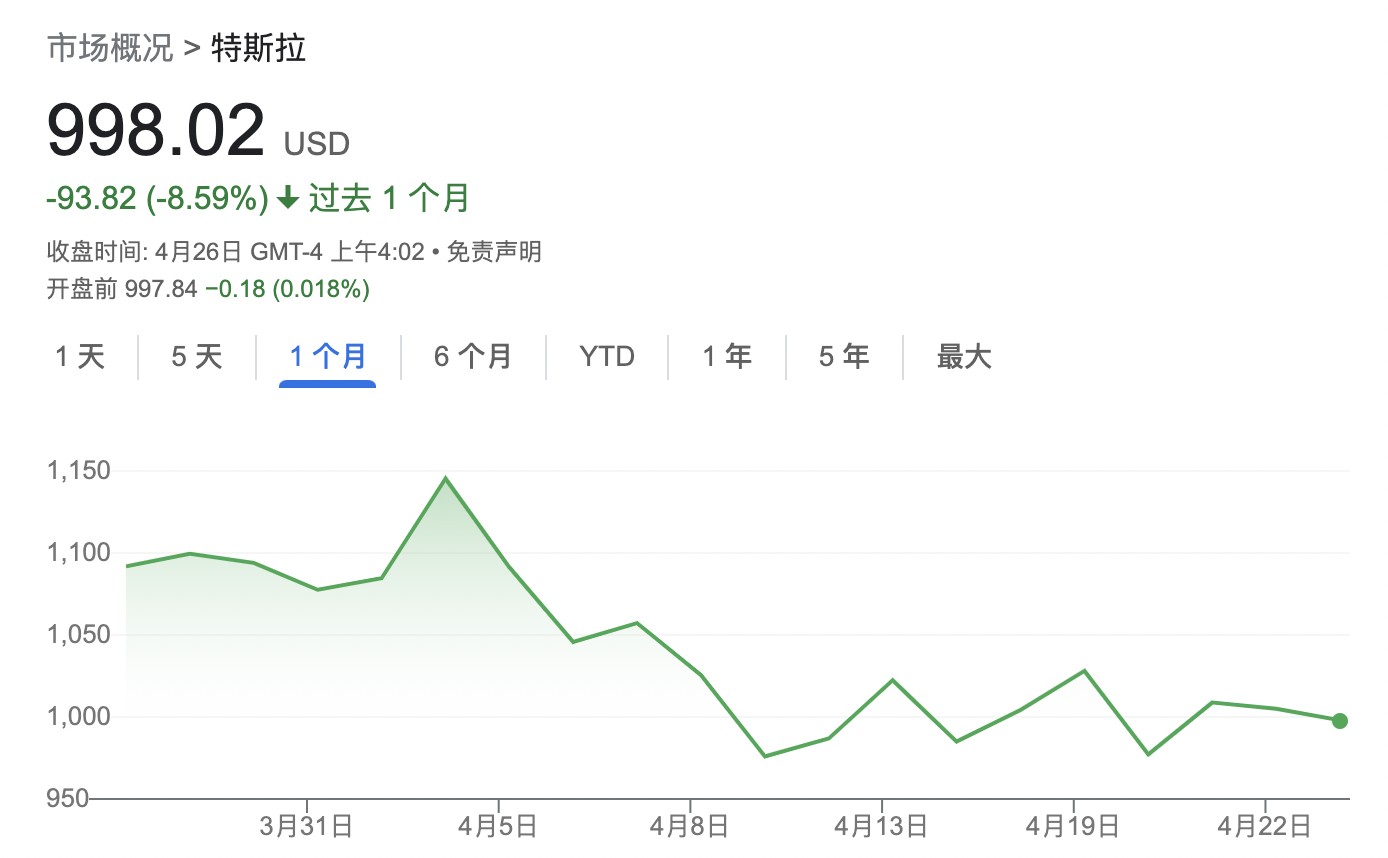The width and height of the screenshot is (1388, 858).
Task: Select the 5 年 range tab
Action: 844,356
